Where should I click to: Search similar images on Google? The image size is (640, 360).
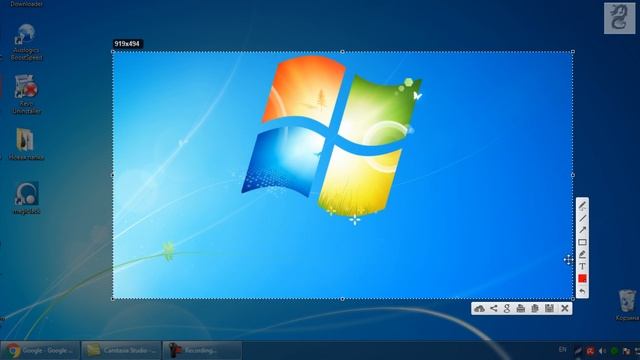[507, 309]
